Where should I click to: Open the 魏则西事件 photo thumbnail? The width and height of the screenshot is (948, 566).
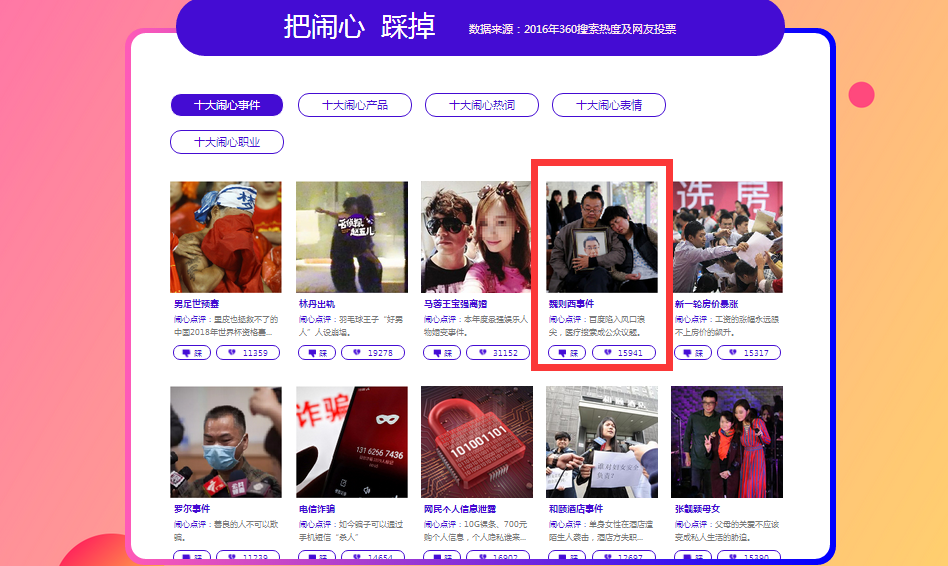point(602,237)
